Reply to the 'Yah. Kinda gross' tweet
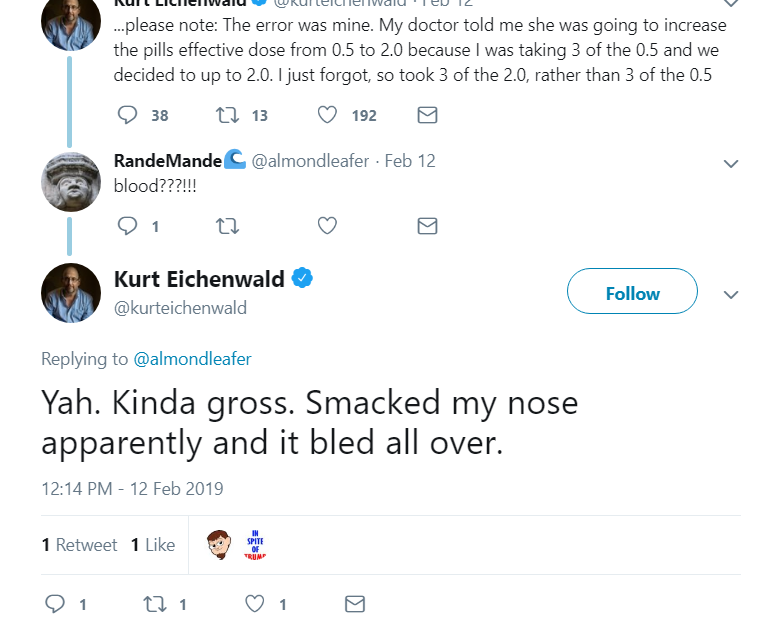Image resolution: width=758 pixels, height=636 pixels. [55, 604]
